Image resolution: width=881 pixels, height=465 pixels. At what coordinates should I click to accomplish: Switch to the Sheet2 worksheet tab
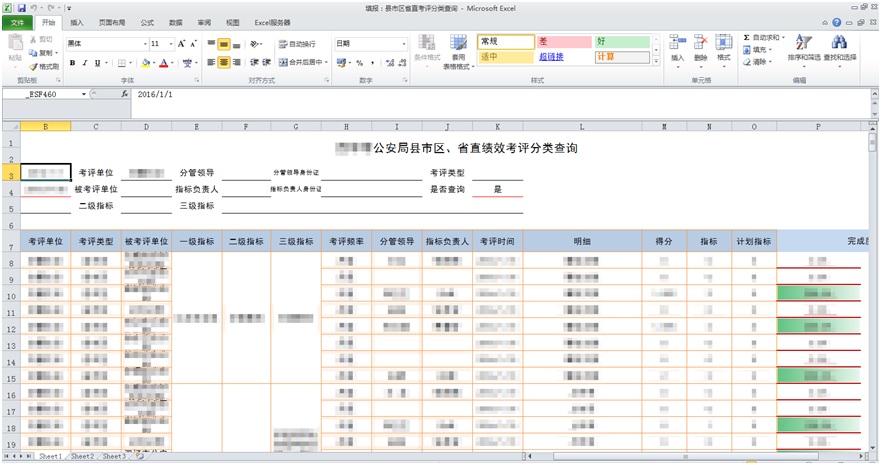[81, 456]
